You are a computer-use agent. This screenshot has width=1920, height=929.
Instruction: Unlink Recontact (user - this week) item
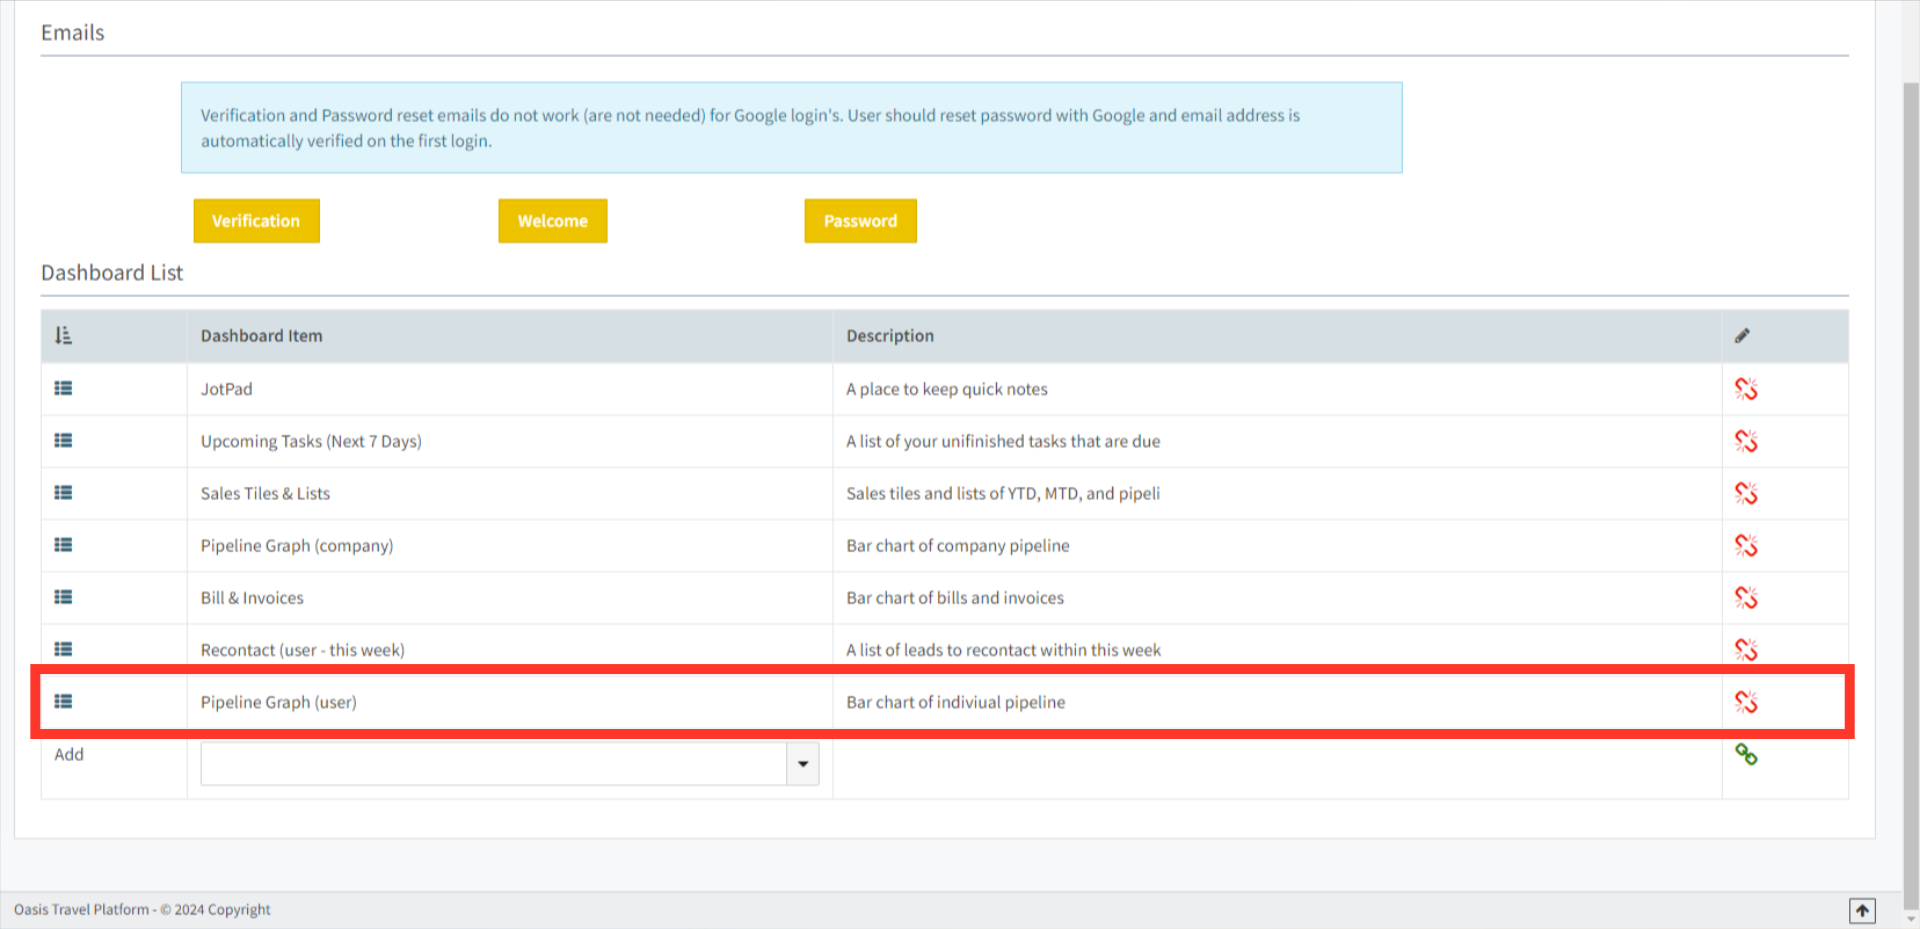(1747, 649)
